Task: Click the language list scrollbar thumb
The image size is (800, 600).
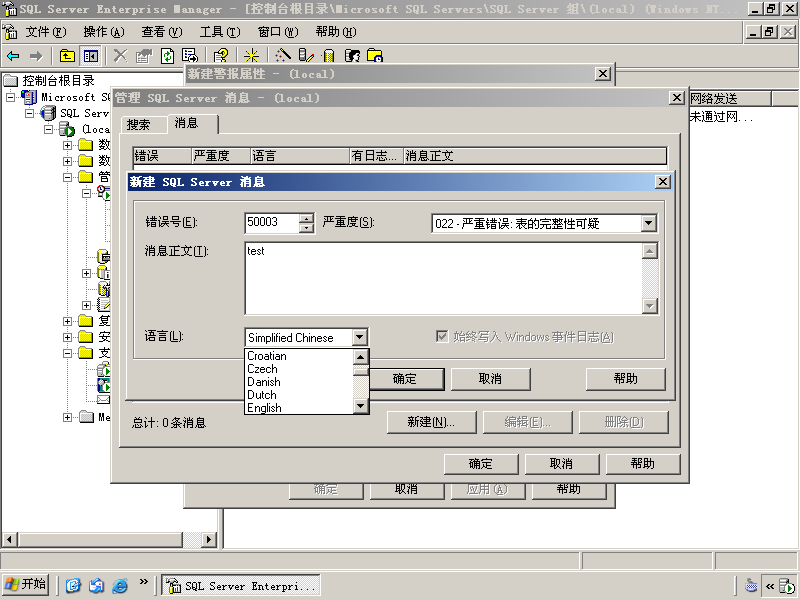Action: tap(360, 371)
